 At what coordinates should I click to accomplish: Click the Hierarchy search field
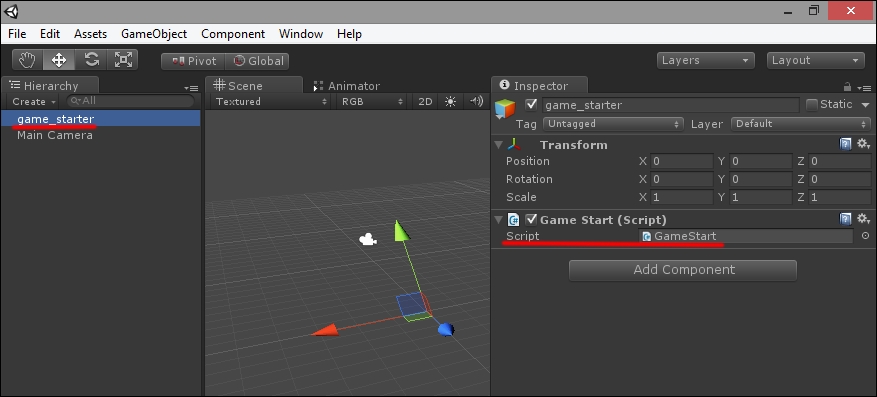[x=130, y=101]
